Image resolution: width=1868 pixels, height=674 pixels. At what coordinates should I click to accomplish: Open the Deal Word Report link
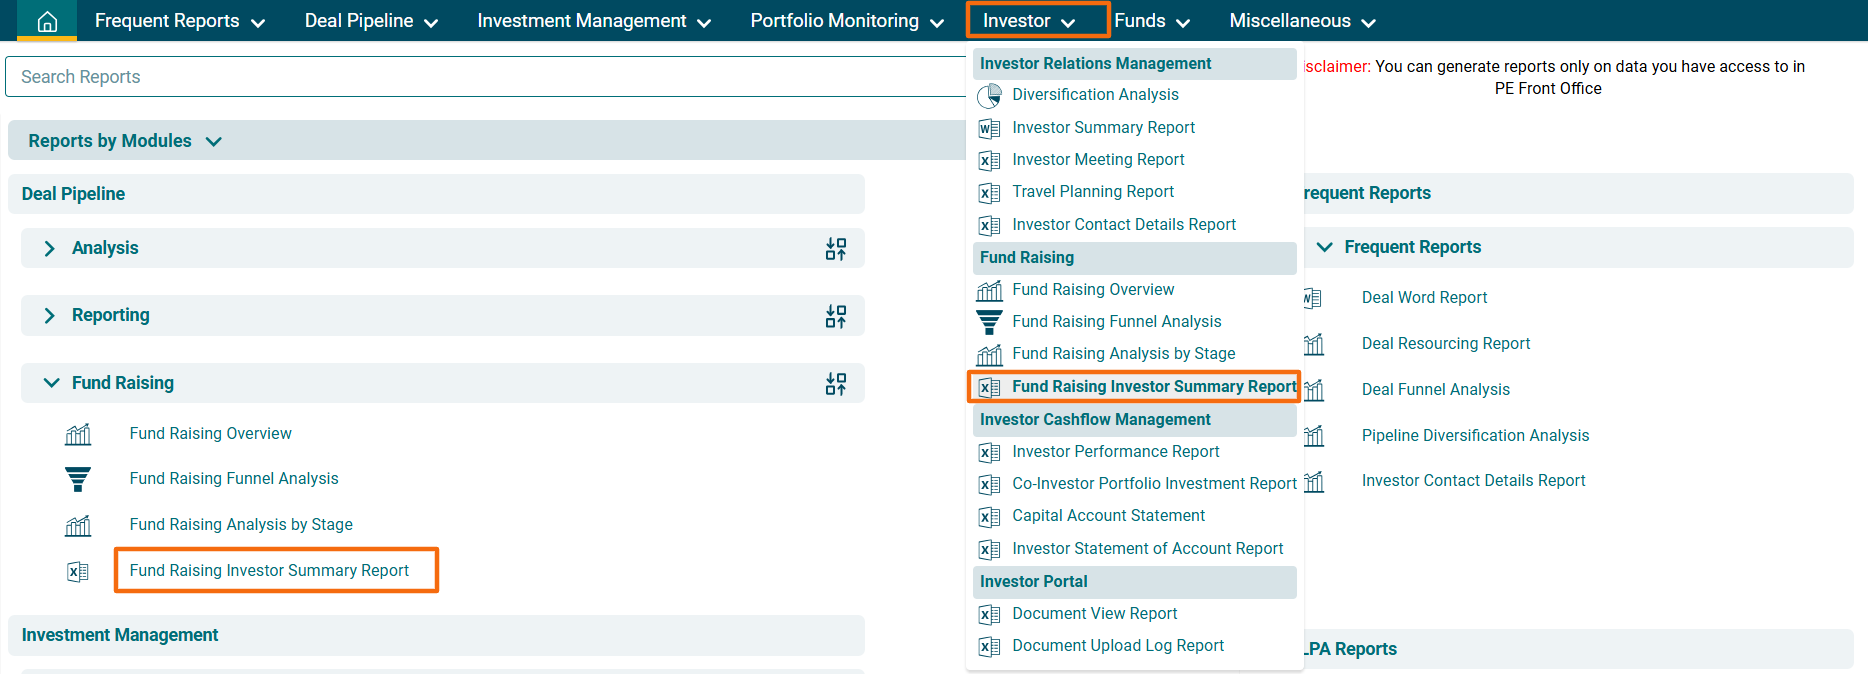tap(1424, 298)
